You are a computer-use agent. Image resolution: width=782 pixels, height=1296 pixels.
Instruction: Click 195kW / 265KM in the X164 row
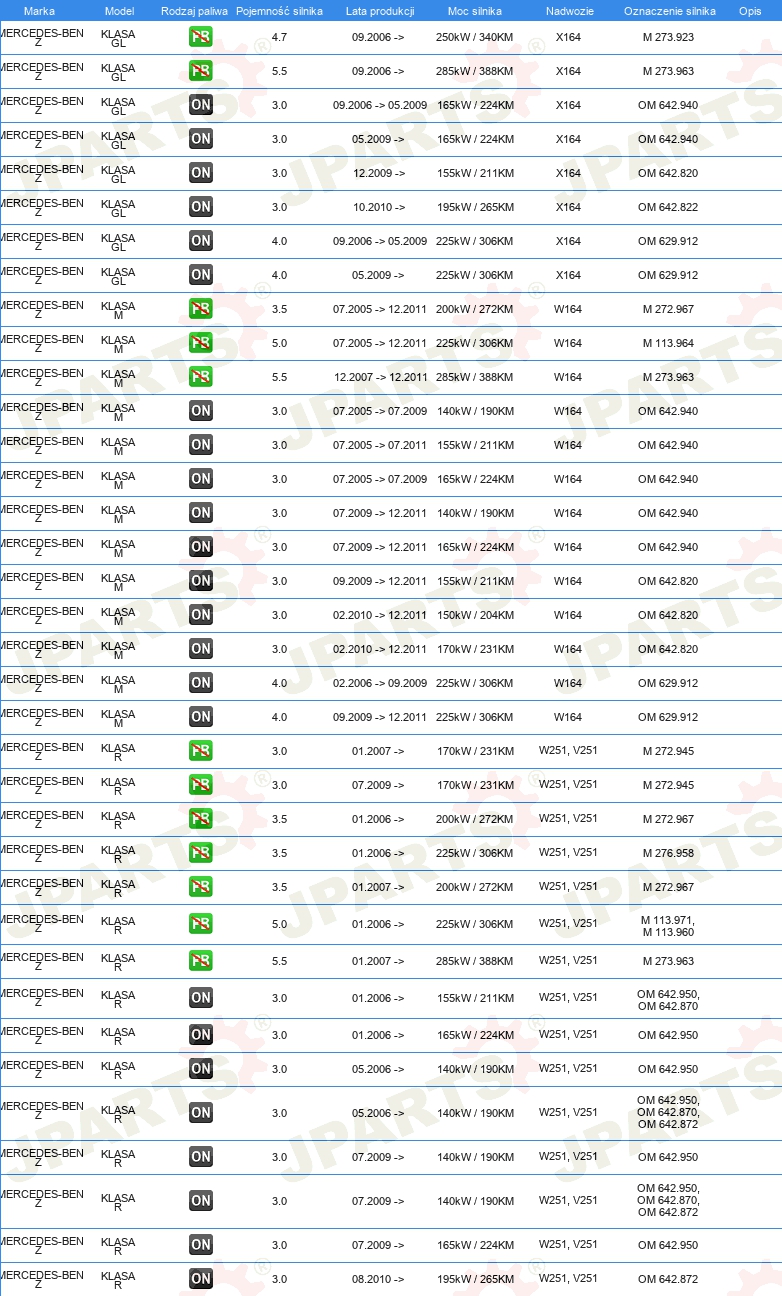click(475, 207)
